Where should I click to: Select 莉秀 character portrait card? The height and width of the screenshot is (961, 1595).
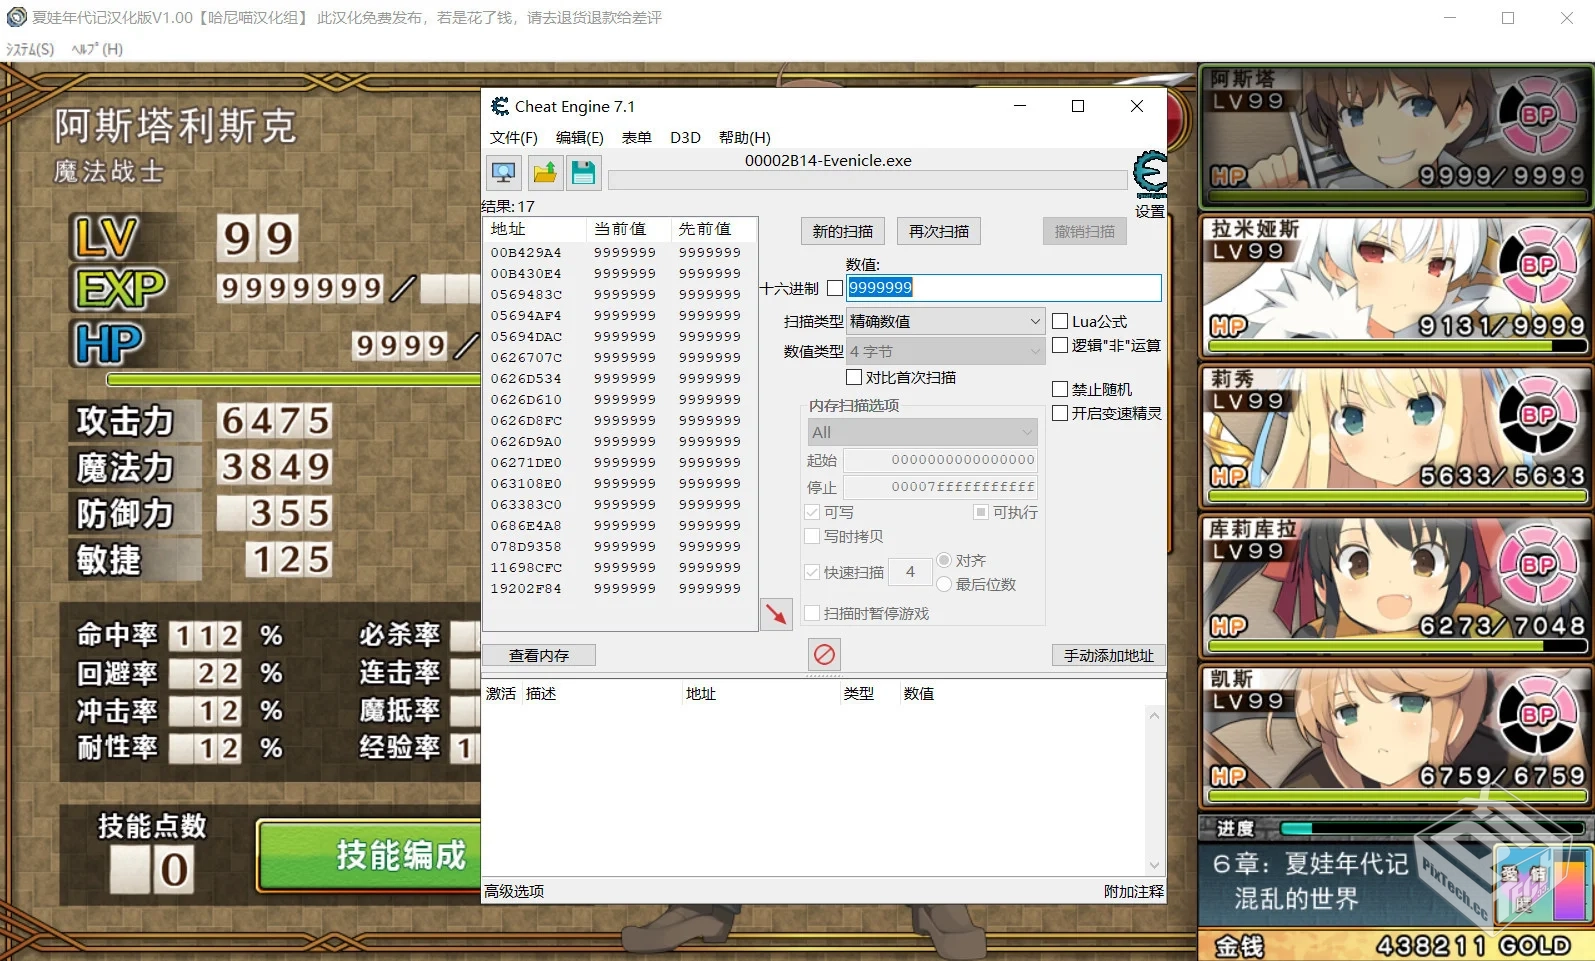(x=1396, y=435)
